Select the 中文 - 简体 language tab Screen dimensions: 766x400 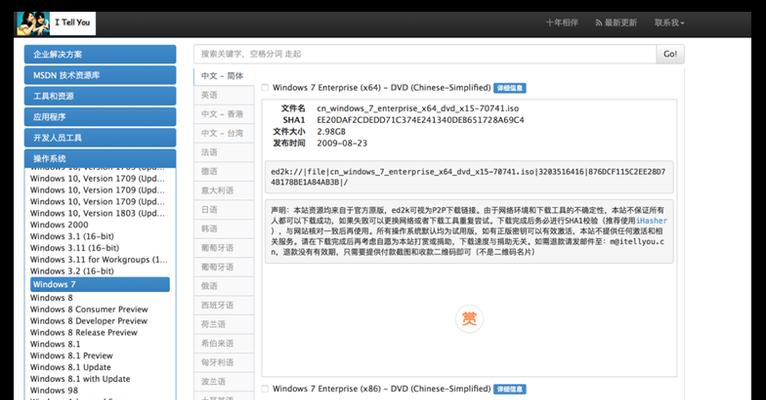point(224,76)
